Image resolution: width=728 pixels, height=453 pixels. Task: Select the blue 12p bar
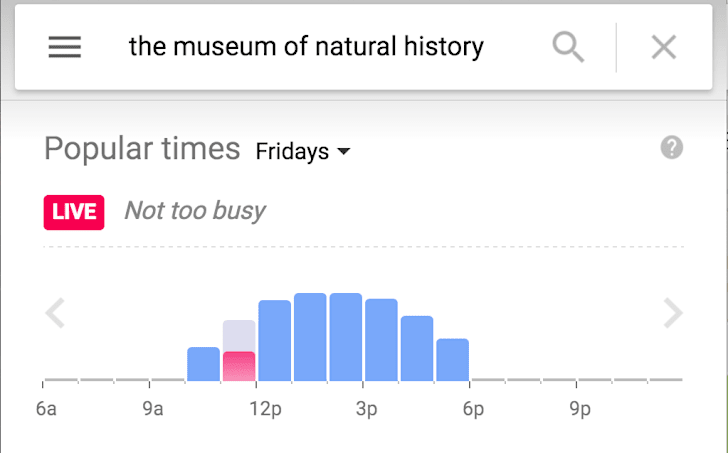(275, 341)
